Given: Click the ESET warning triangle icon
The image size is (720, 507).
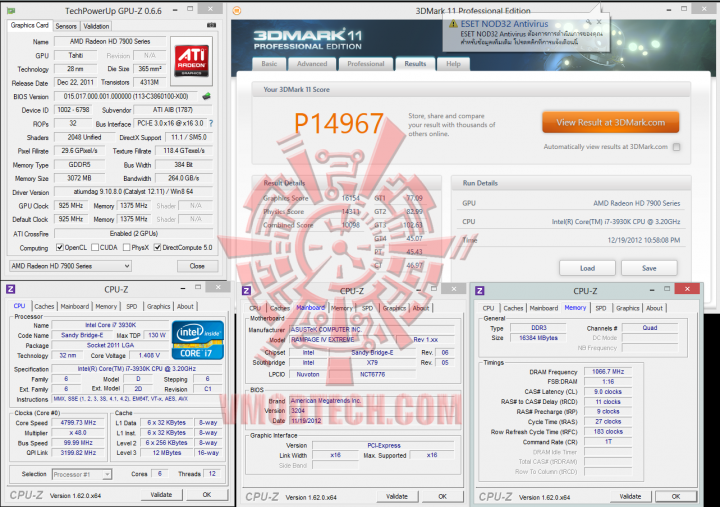Looking at the screenshot, I should (453, 23).
